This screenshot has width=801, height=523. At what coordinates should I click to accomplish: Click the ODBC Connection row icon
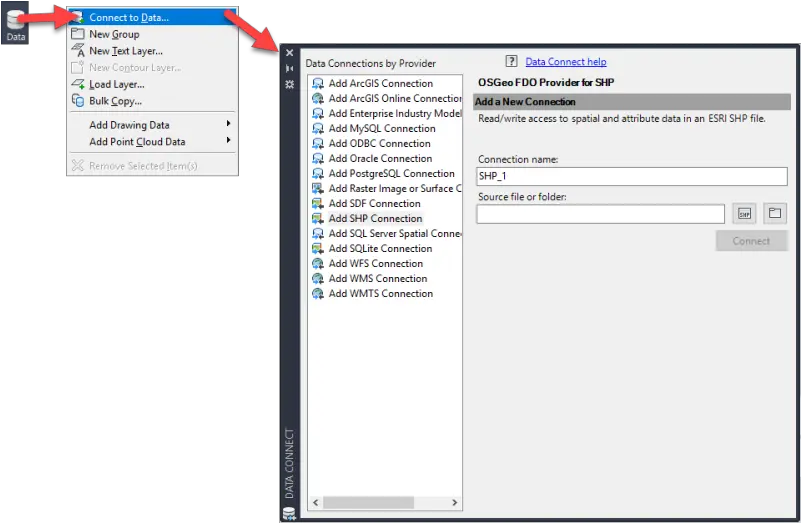(x=318, y=144)
